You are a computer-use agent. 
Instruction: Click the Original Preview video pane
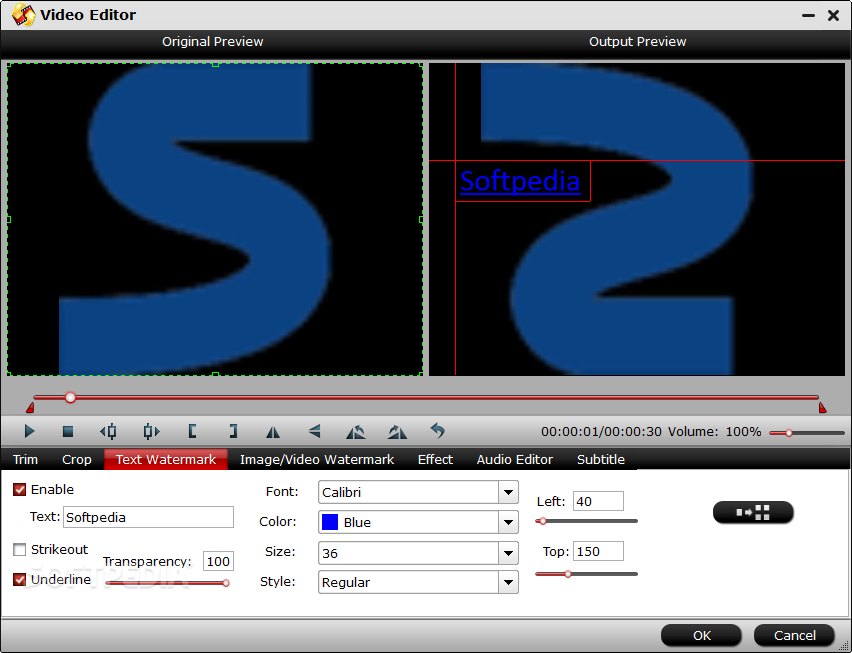pyautogui.click(x=215, y=219)
